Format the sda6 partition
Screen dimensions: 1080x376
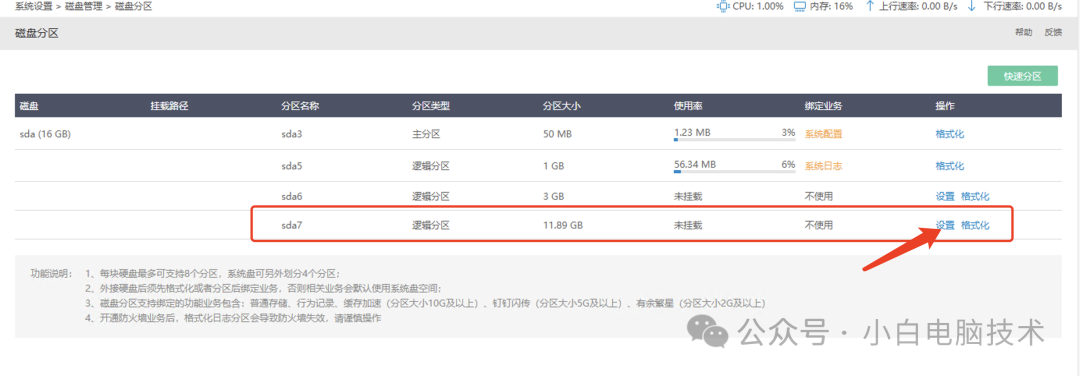tap(975, 196)
